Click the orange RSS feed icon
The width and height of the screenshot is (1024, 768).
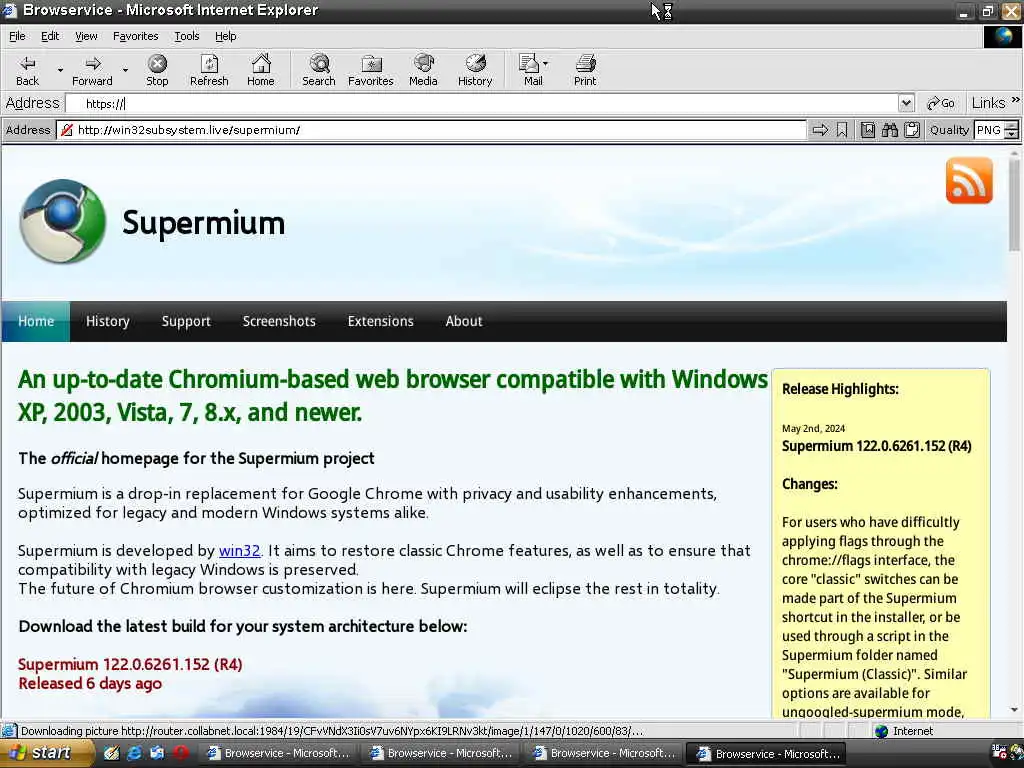[x=969, y=180]
